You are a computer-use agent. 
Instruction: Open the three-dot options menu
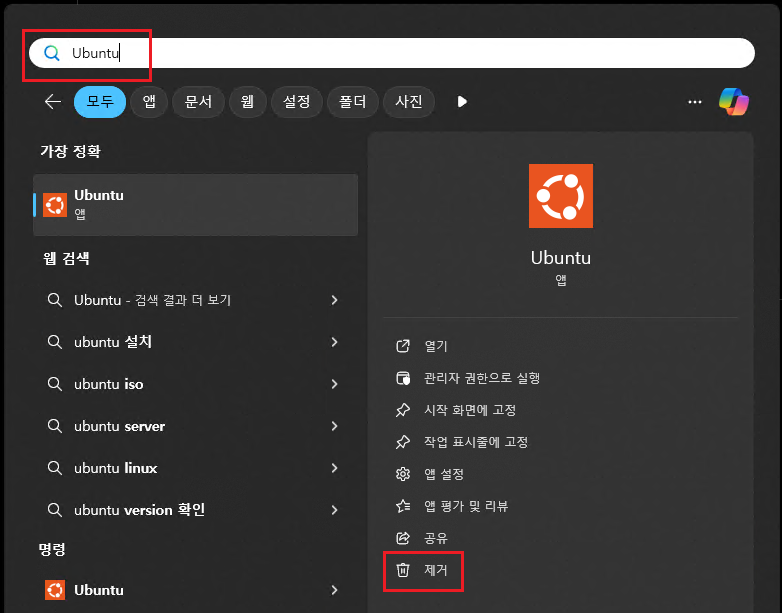click(x=694, y=102)
